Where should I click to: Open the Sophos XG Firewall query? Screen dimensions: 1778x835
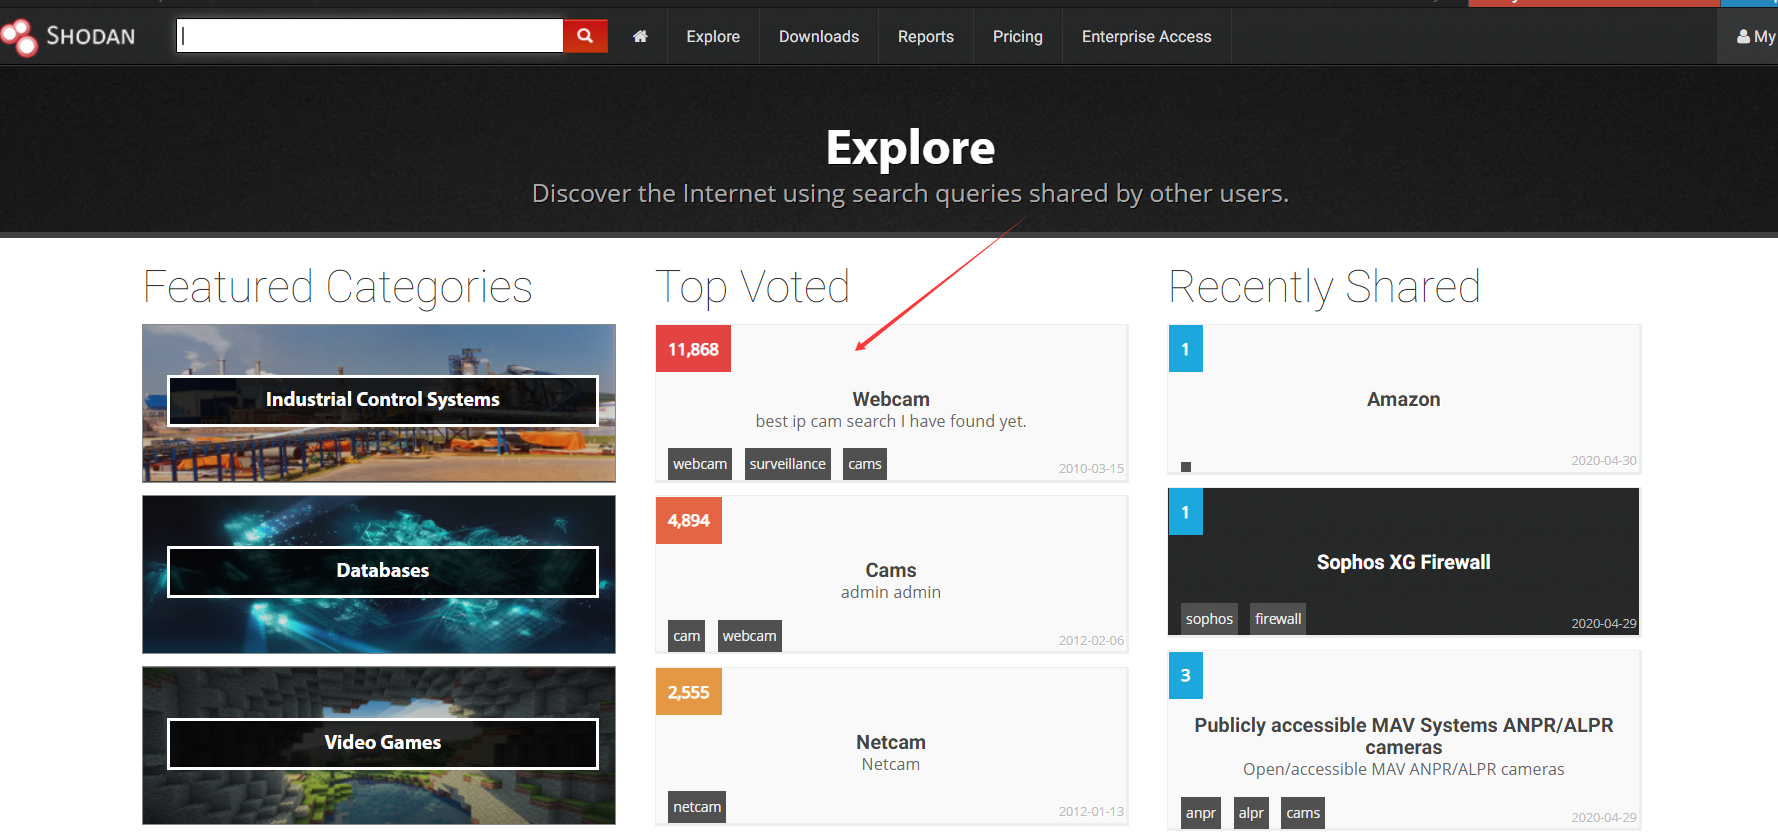pyautogui.click(x=1404, y=562)
